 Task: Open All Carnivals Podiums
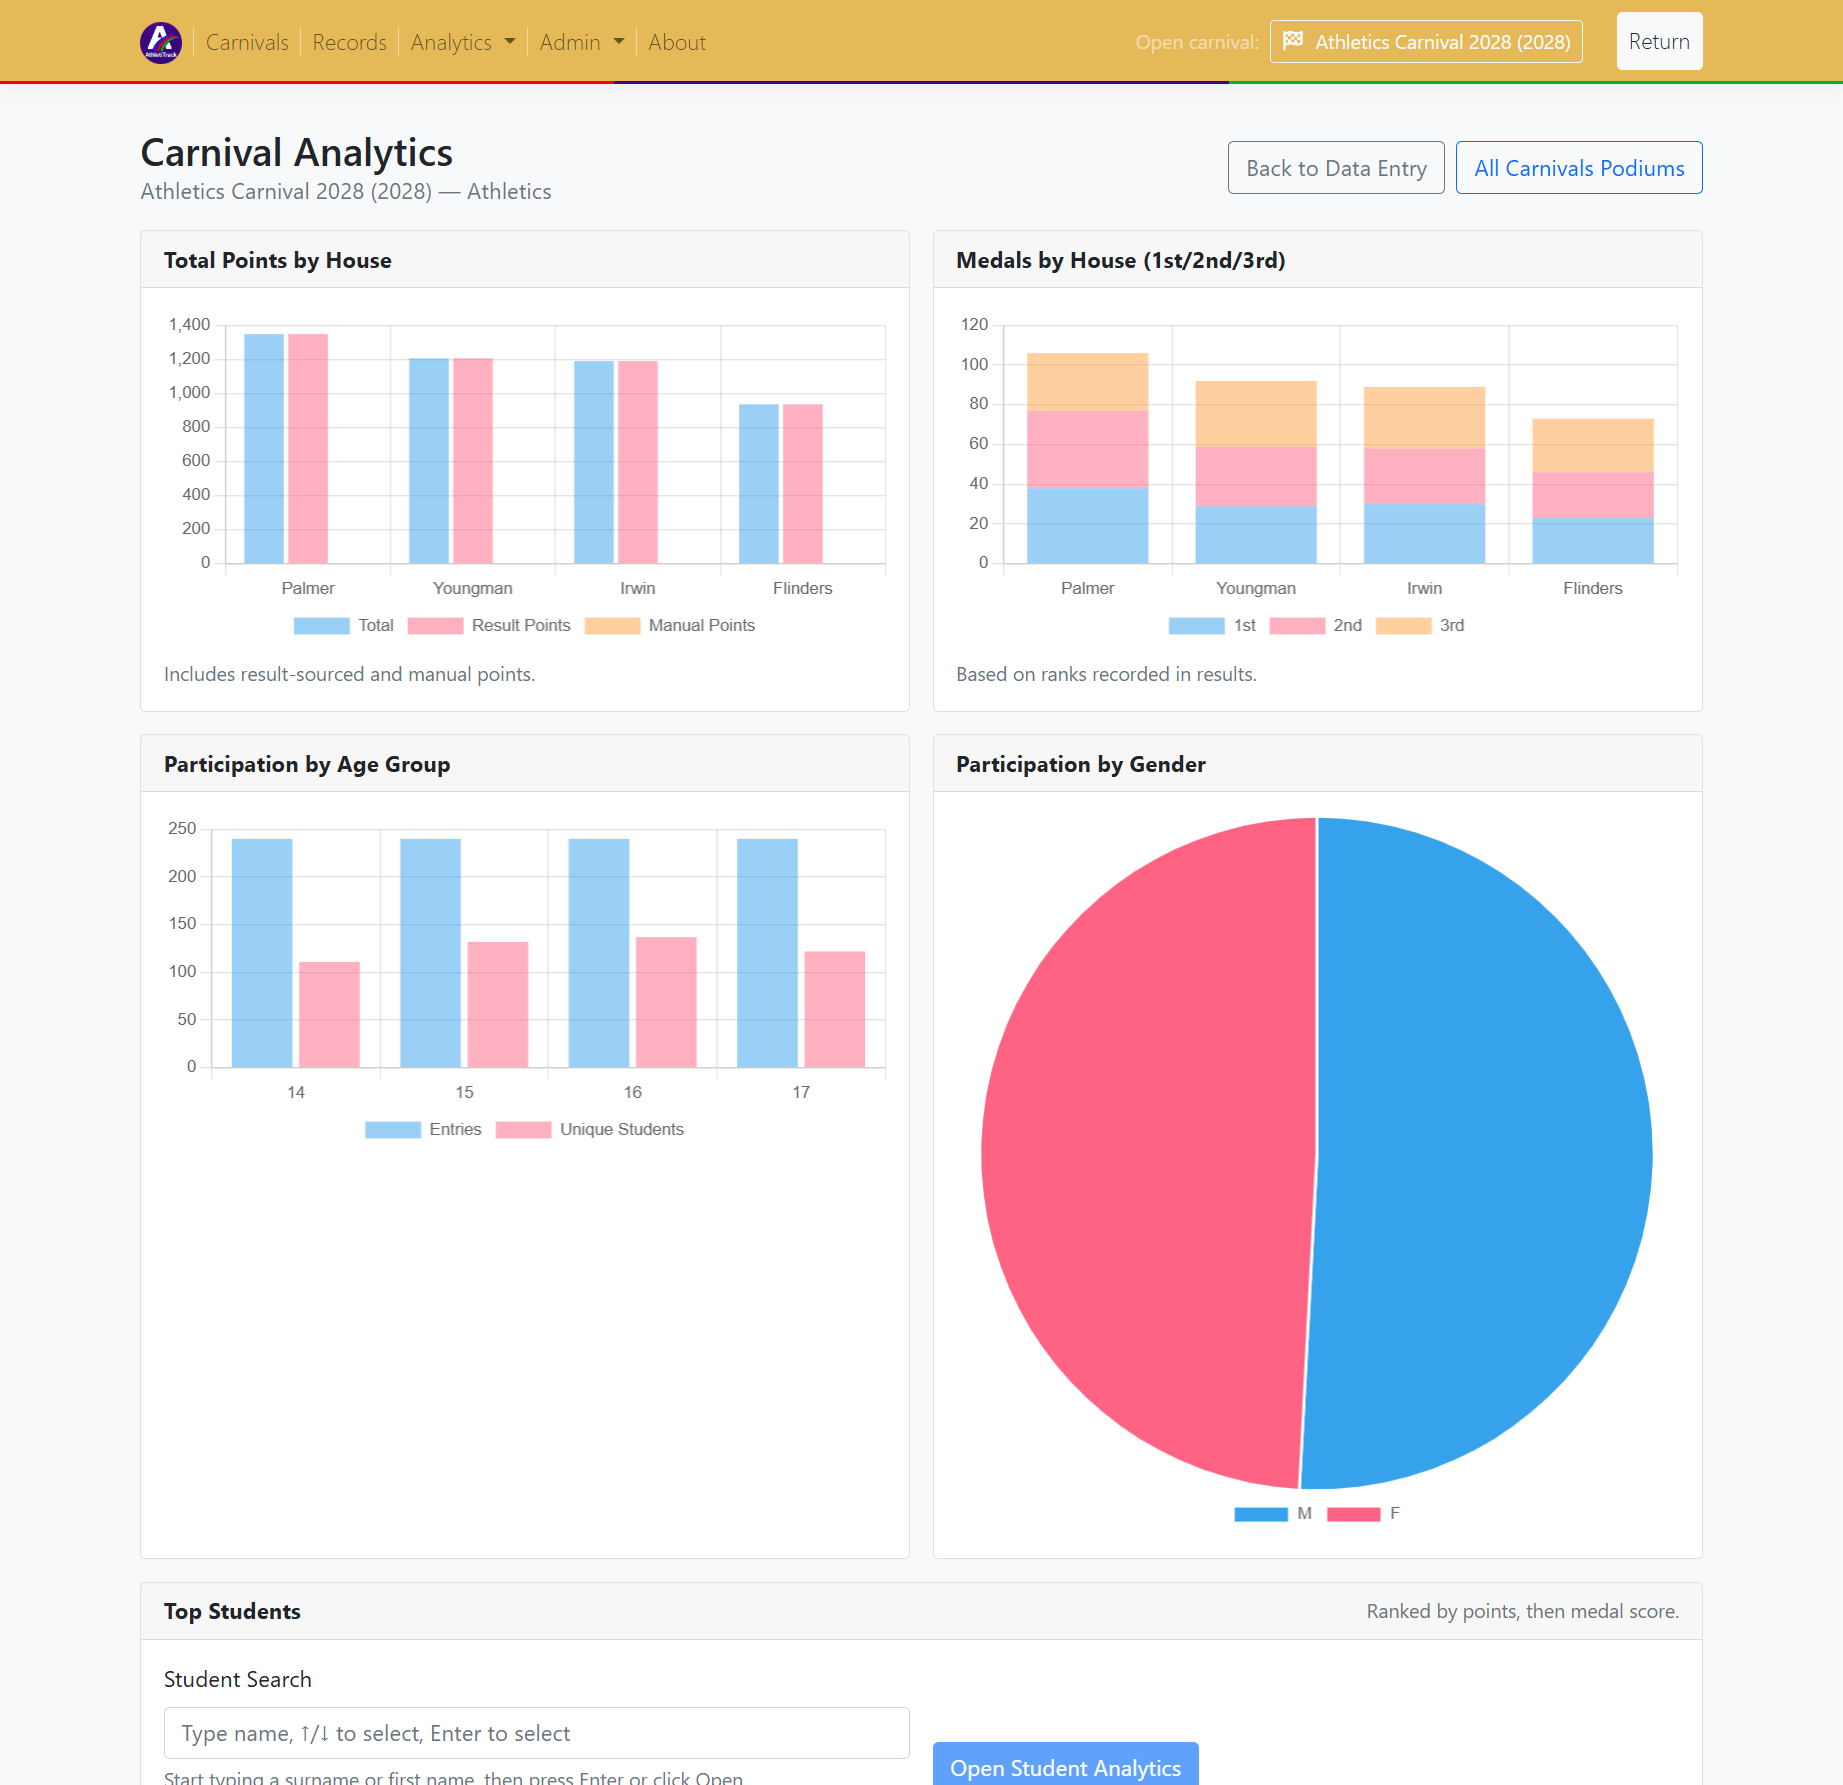tap(1579, 167)
